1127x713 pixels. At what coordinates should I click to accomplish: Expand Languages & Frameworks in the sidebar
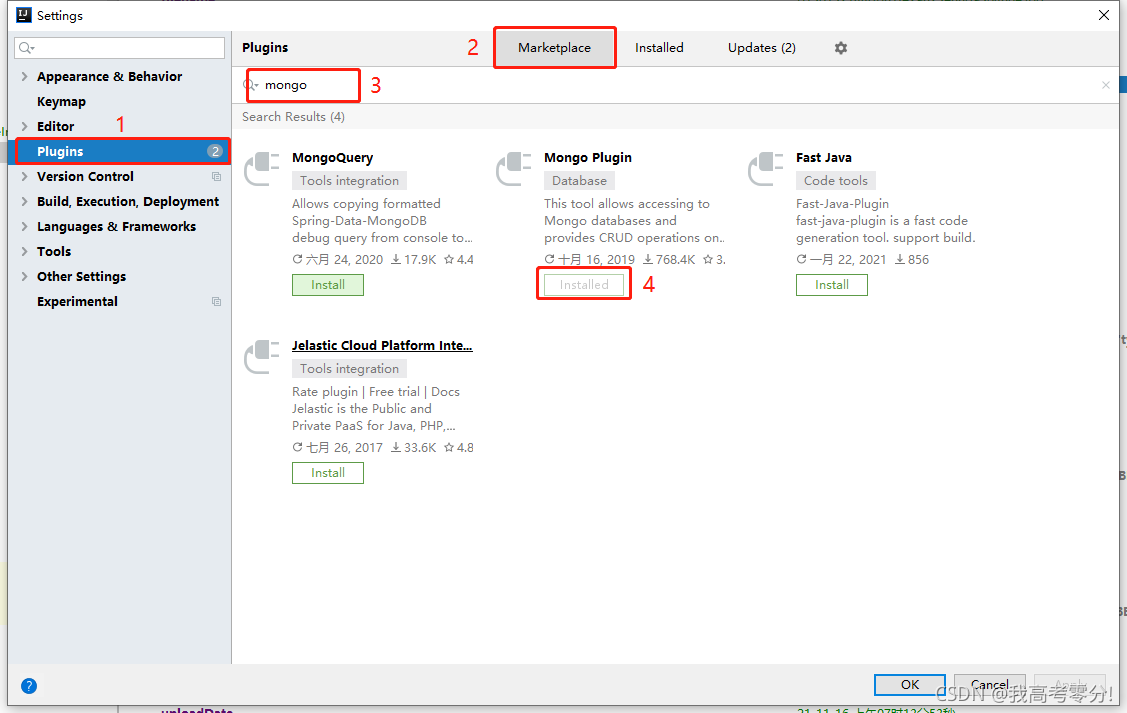tap(24, 226)
